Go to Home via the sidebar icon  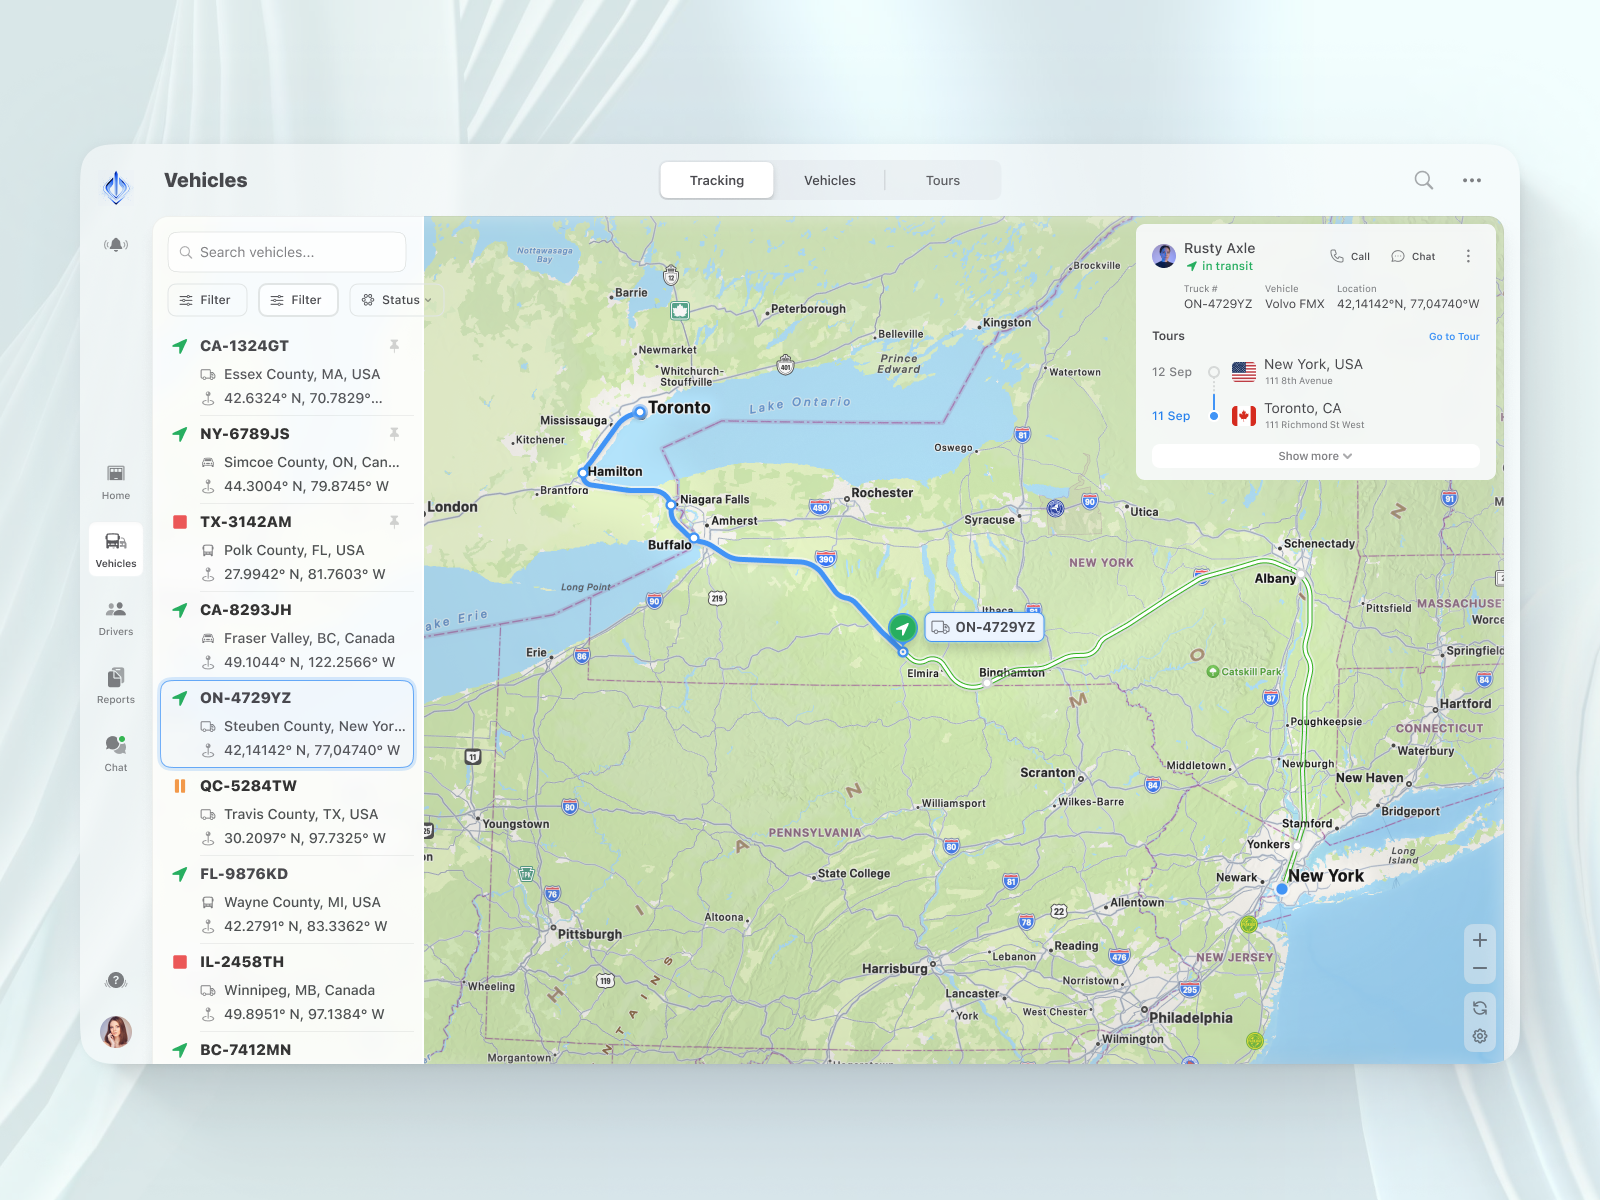point(115,478)
